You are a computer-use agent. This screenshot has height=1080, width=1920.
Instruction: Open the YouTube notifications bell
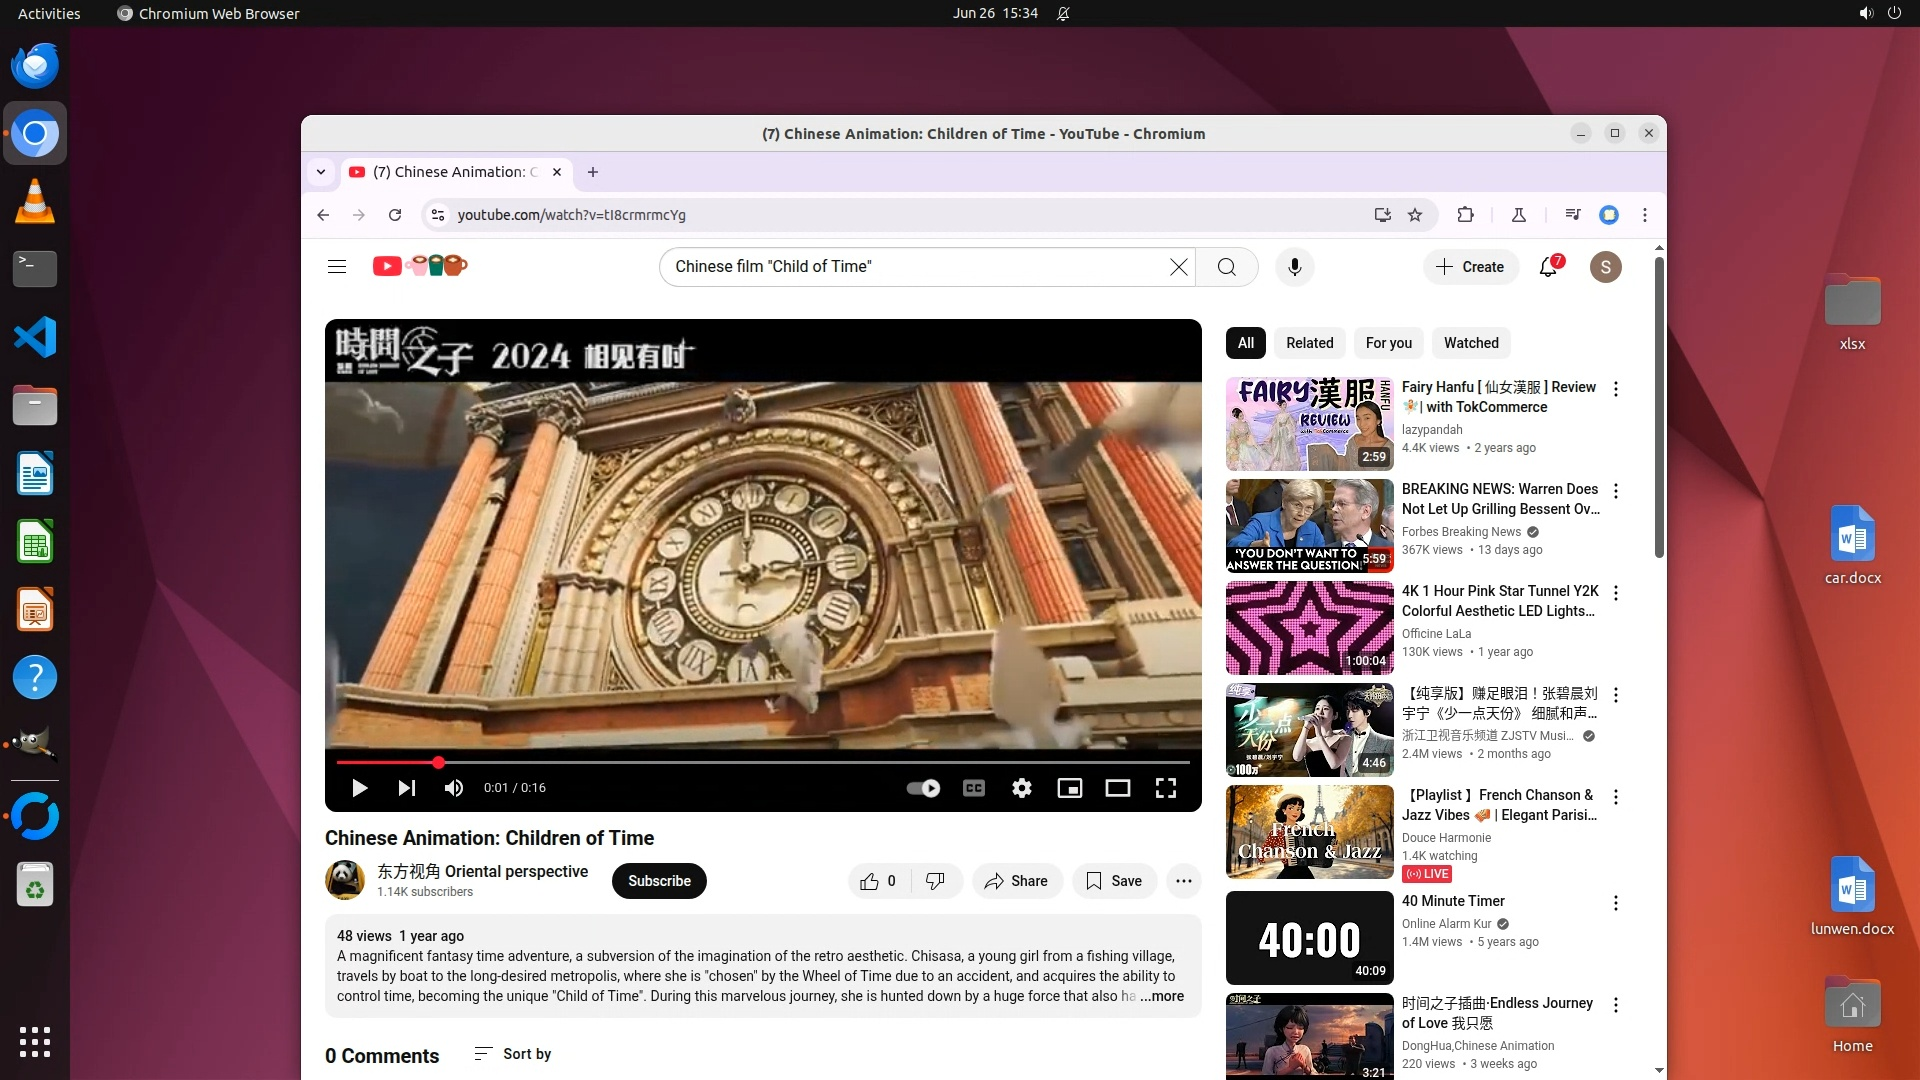click(1548, 267)
